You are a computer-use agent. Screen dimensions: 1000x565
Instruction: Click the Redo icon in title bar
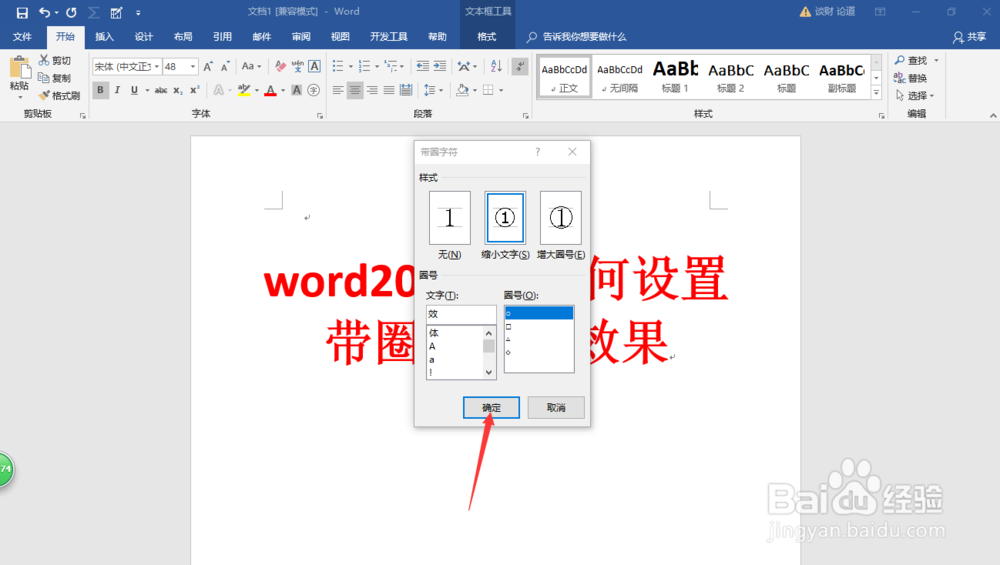71,12
